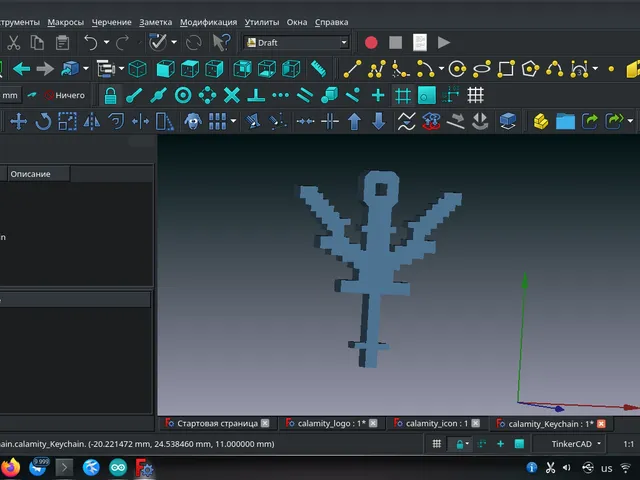Click the Draft Scale tool
Image resolution: width=640 pixels, height=480 pixels.
pyautogui.click(x=67, y=122)
